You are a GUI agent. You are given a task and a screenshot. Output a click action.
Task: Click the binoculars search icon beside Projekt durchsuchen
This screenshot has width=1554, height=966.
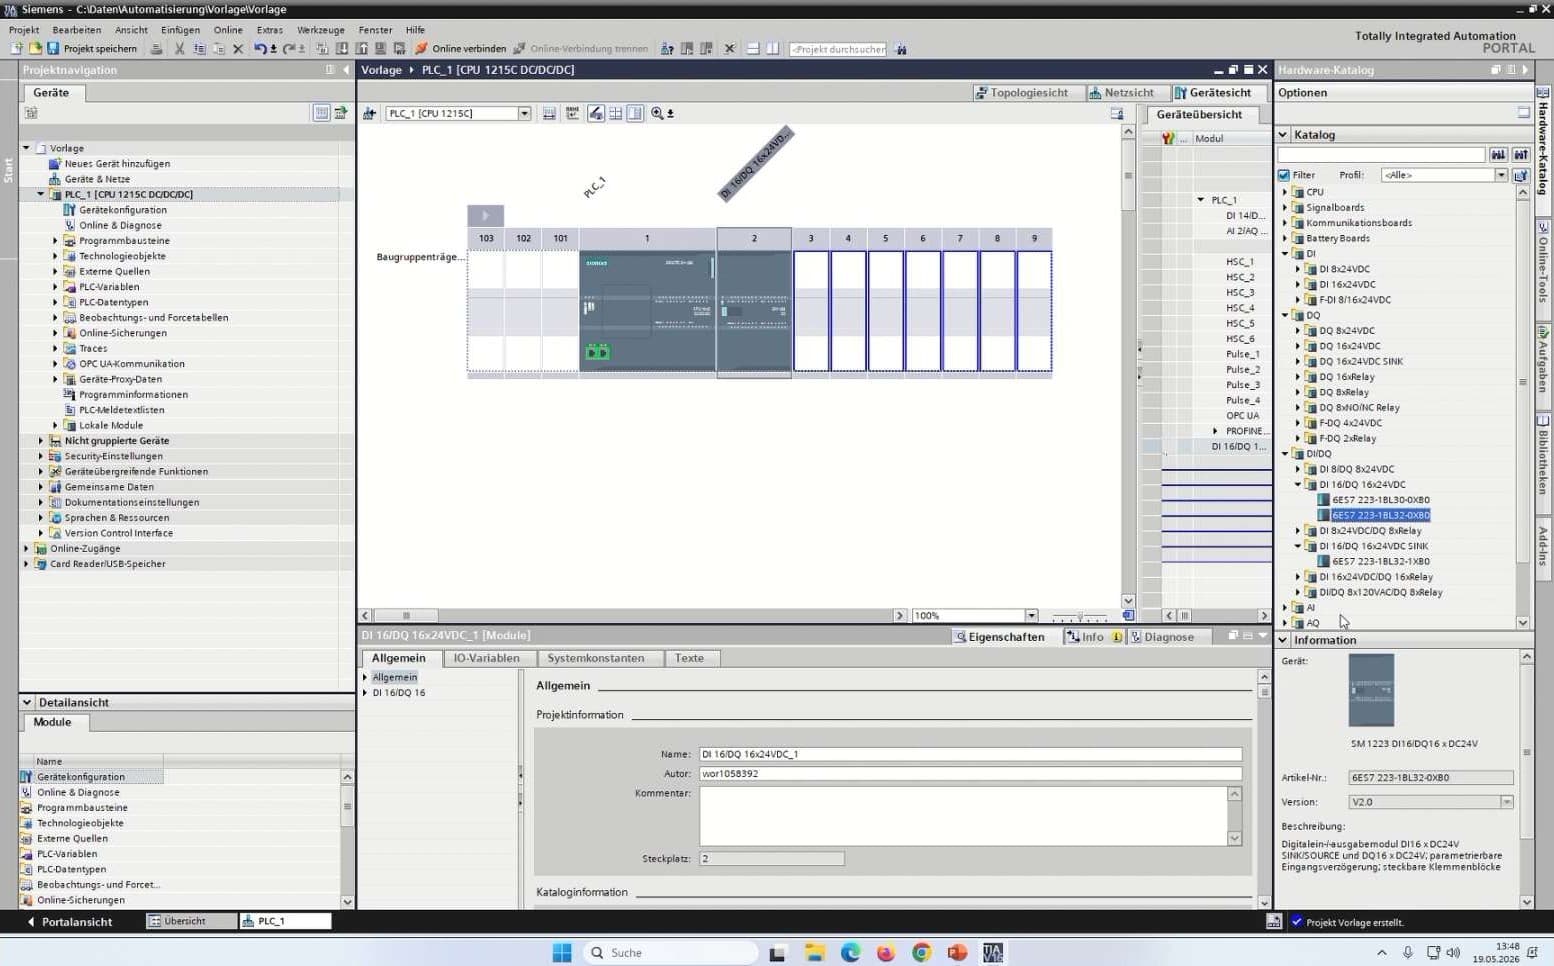coord(901,48)
